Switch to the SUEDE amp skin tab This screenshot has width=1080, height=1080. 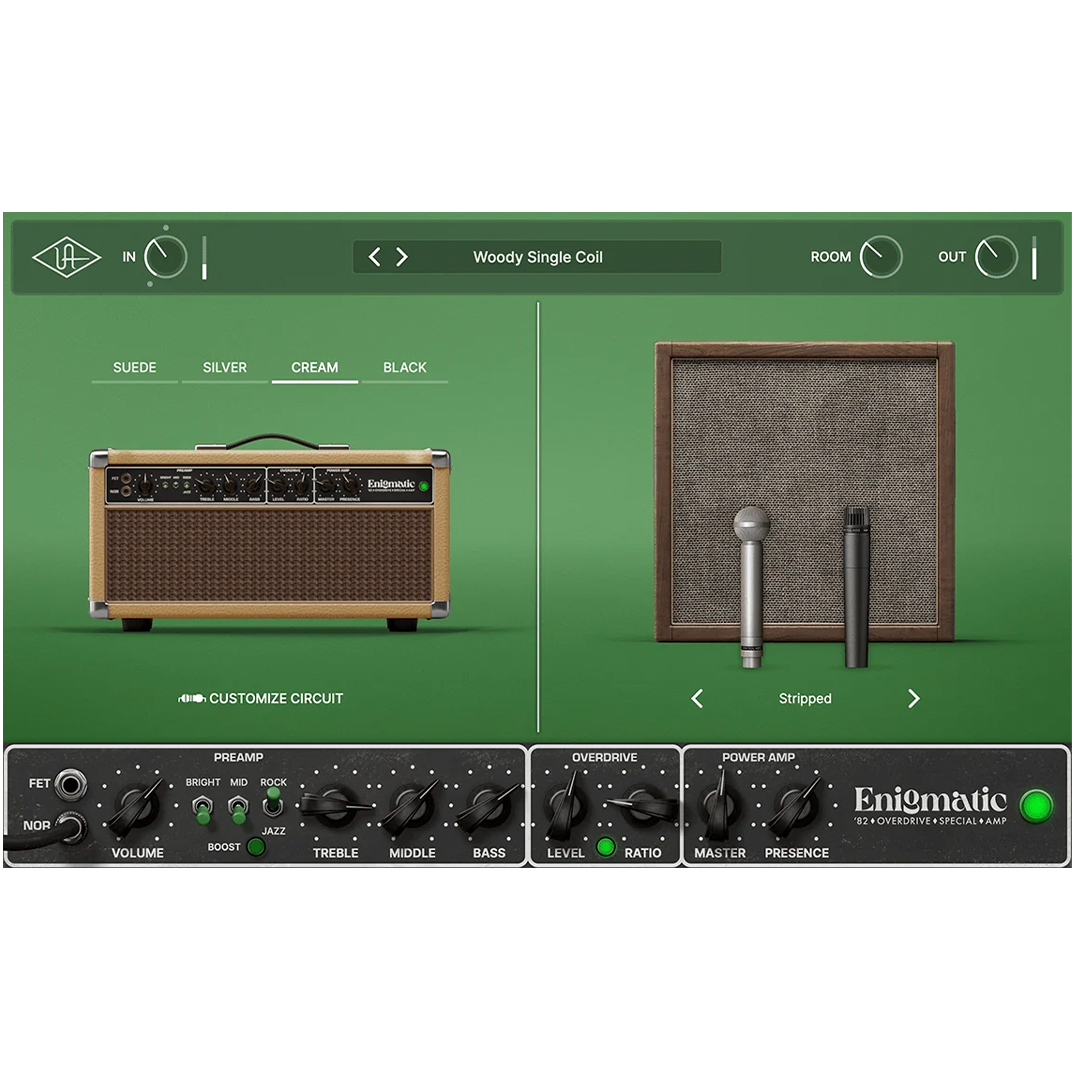point(135,368)
